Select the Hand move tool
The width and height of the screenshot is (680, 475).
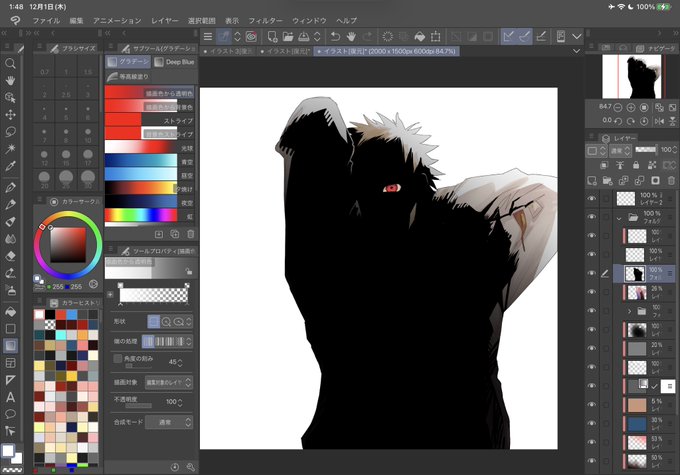point(10,81)
